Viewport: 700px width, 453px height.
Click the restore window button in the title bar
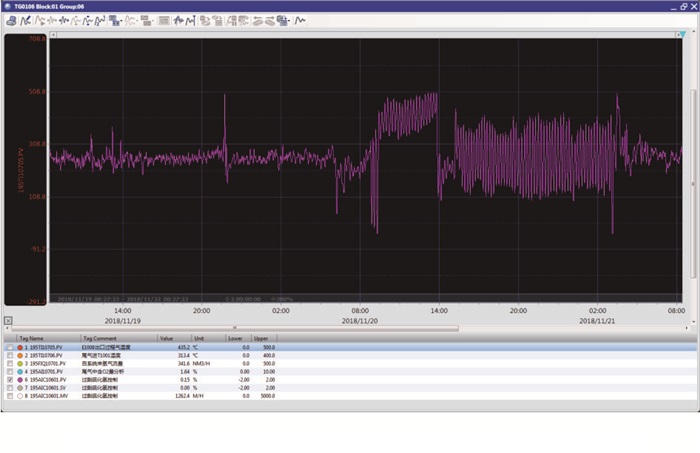tap(684, 6)
